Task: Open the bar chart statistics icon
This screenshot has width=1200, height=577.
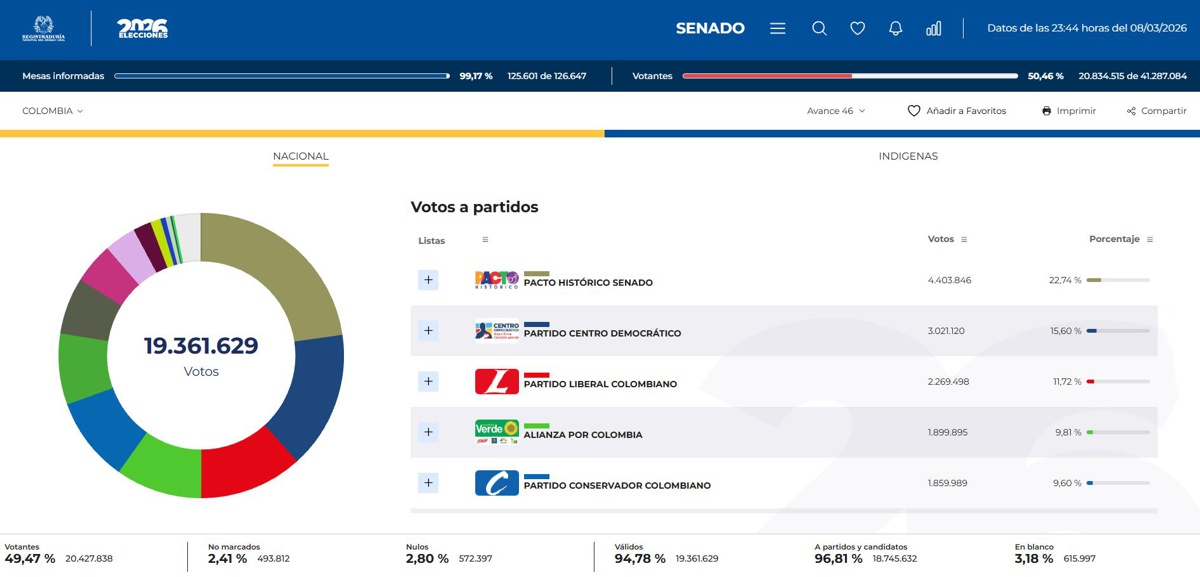Action: click(x=933, y=29)
